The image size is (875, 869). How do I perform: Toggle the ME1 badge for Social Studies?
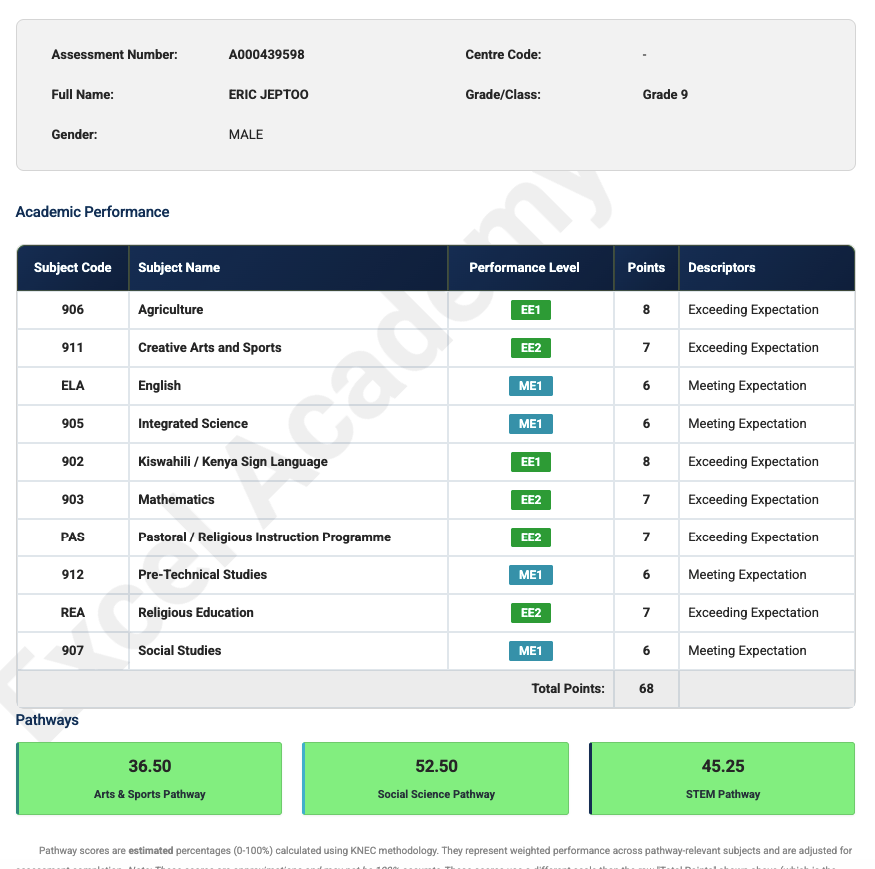[x=530, y=650]
